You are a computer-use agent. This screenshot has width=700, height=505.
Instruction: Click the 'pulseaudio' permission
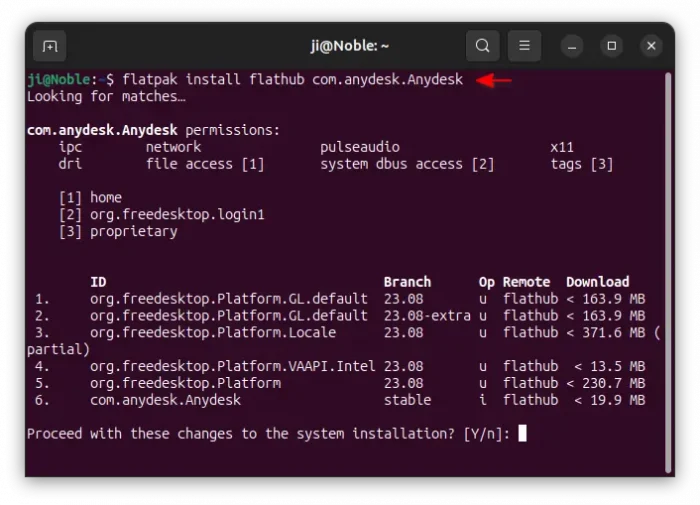[360, 147]
